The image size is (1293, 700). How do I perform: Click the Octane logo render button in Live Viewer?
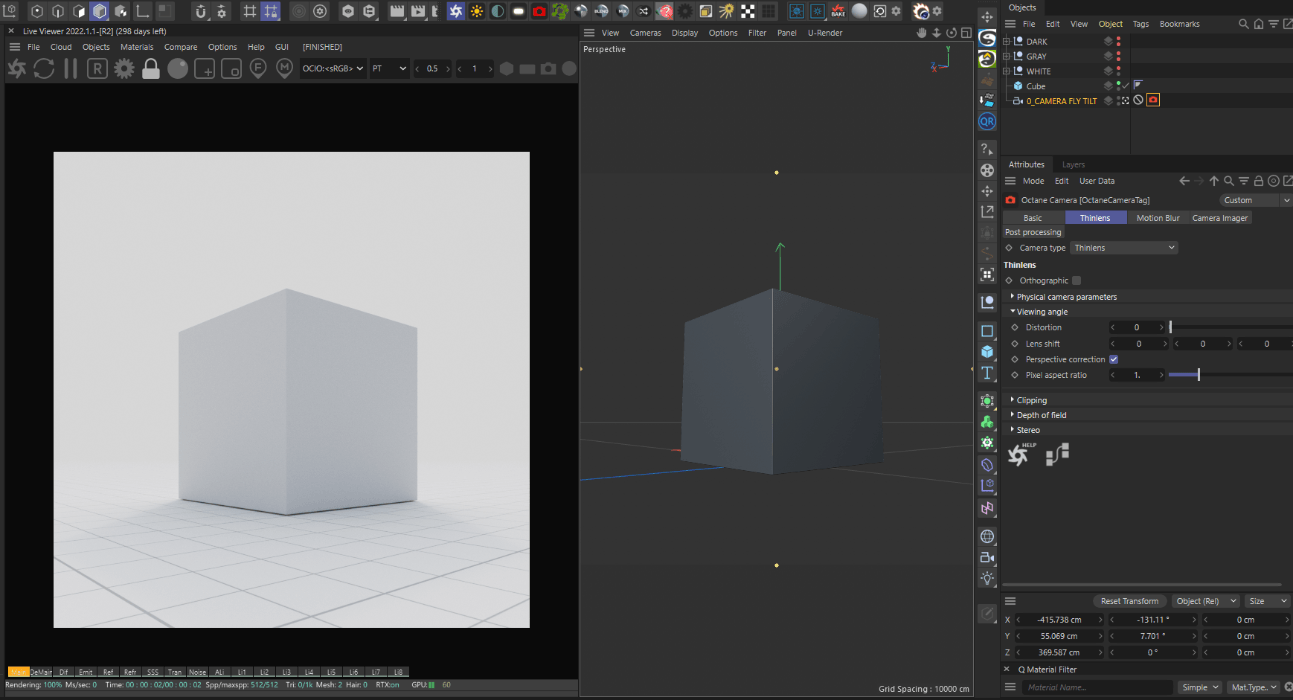coord(17,69)
